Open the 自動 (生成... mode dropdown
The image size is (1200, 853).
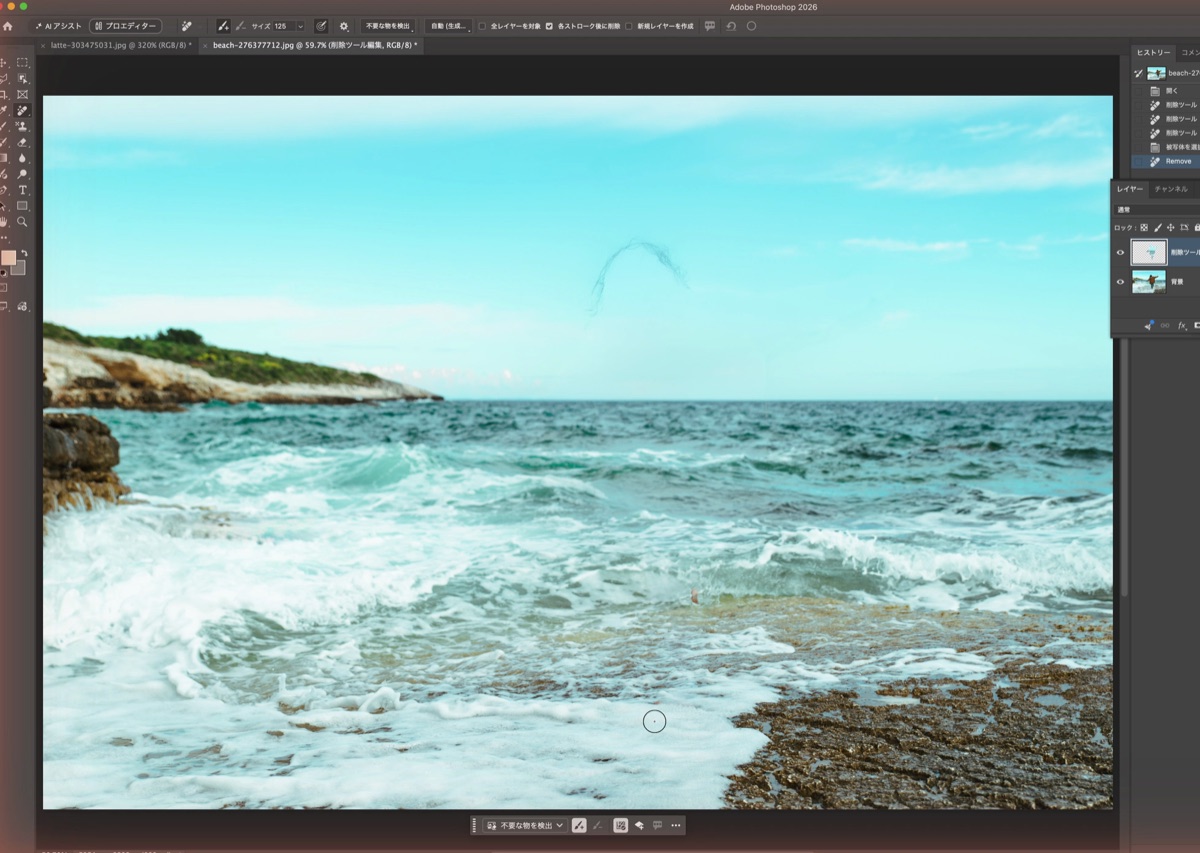448,26
